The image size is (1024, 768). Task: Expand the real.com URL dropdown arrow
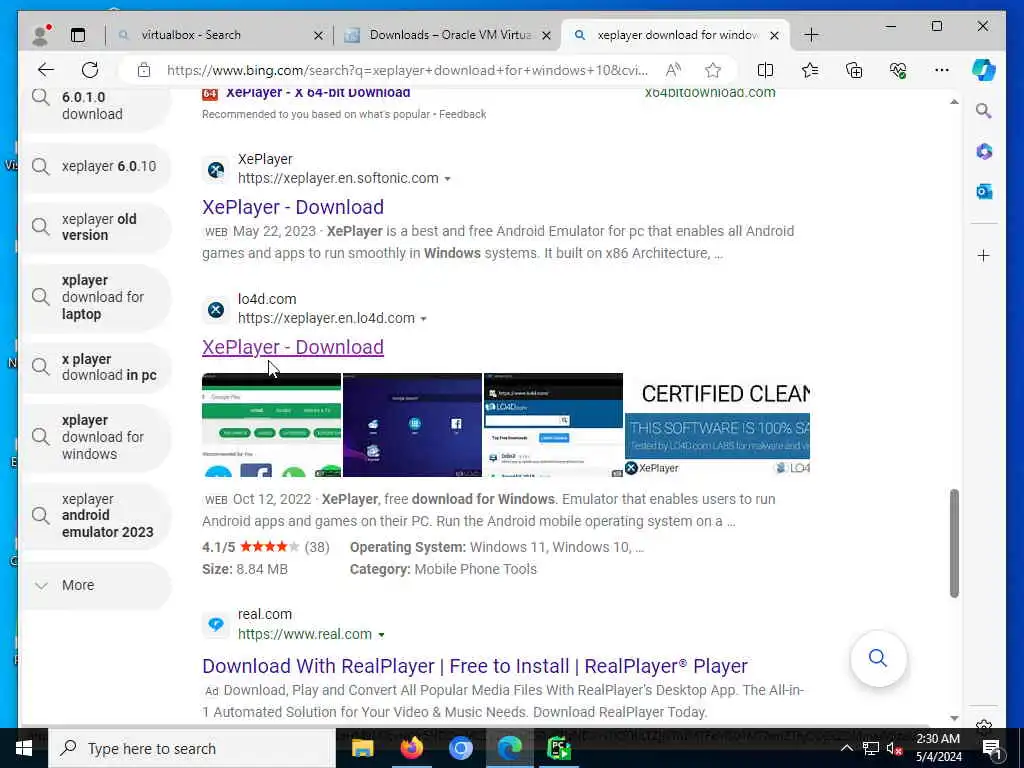click(381, 635)
